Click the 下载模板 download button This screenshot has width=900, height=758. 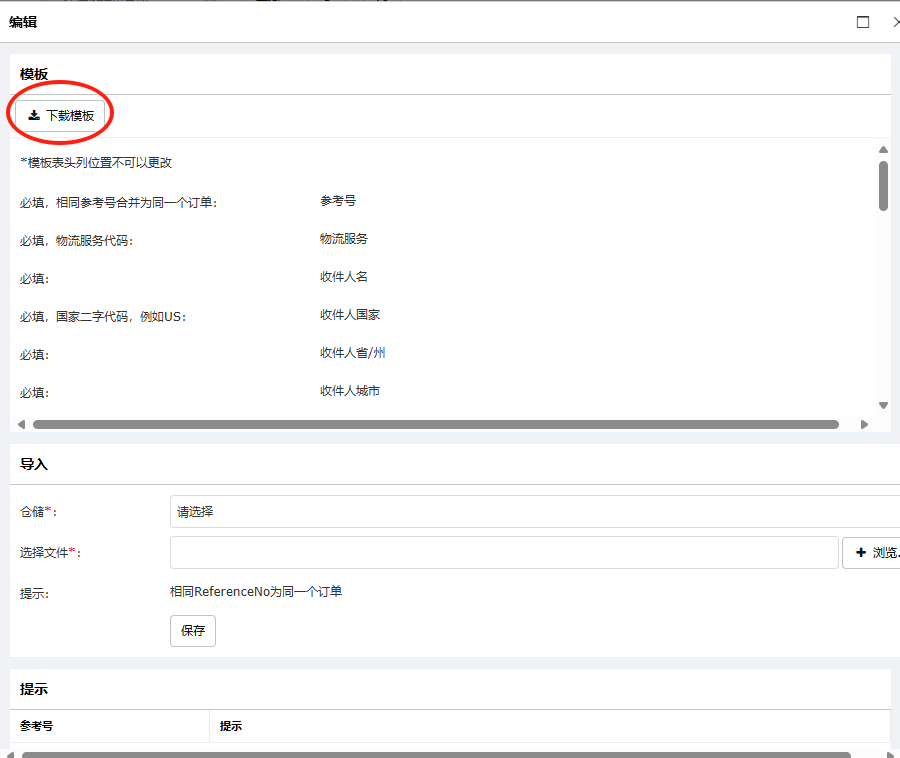(x=61, y=115)
